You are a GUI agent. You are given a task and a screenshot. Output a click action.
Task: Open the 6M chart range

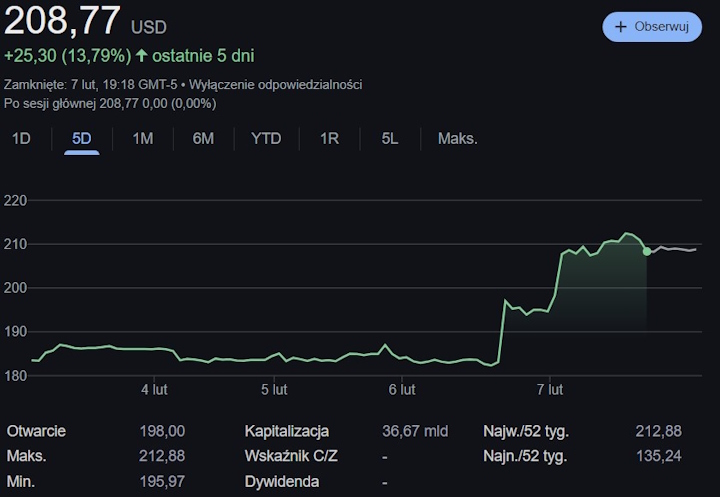203,139
